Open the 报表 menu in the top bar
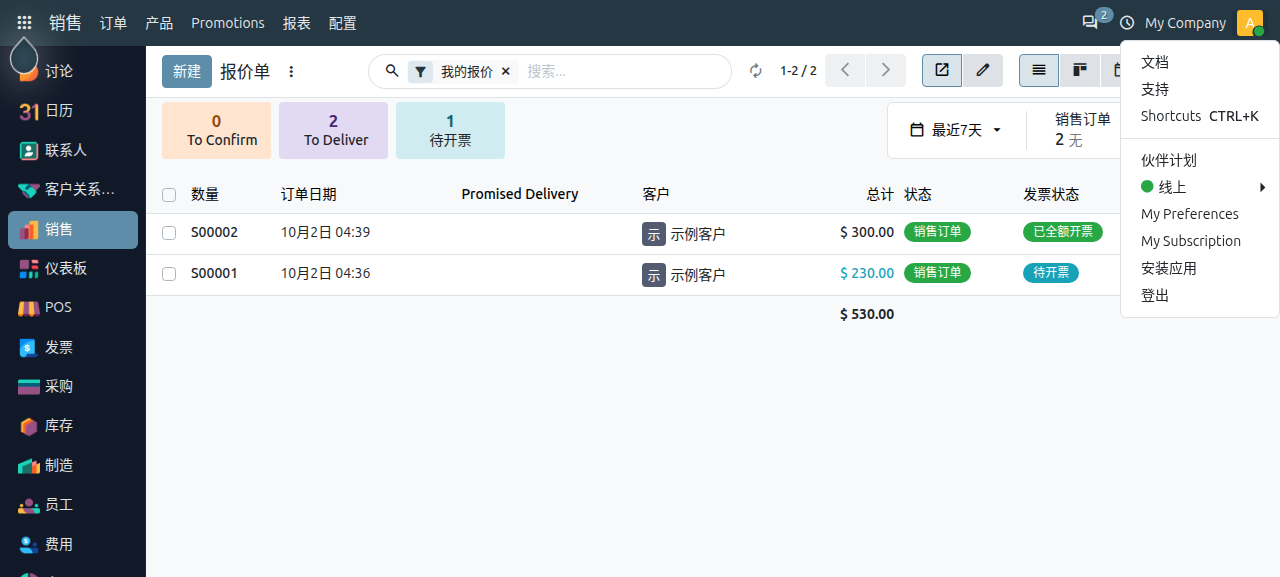Viewport: 1280px width, 577px height. (297, 23)
